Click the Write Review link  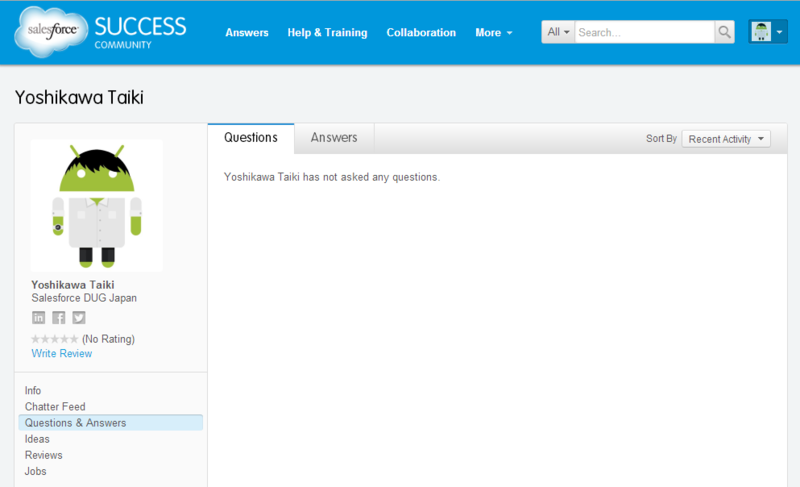(62, 353)
